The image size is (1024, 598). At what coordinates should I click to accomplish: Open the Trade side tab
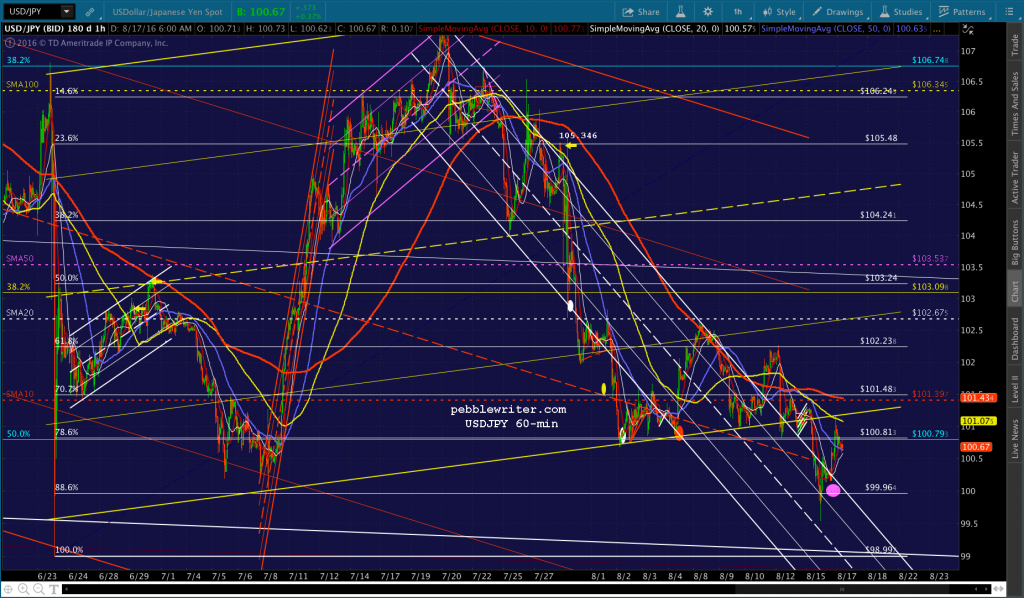tap(1015, 44)
